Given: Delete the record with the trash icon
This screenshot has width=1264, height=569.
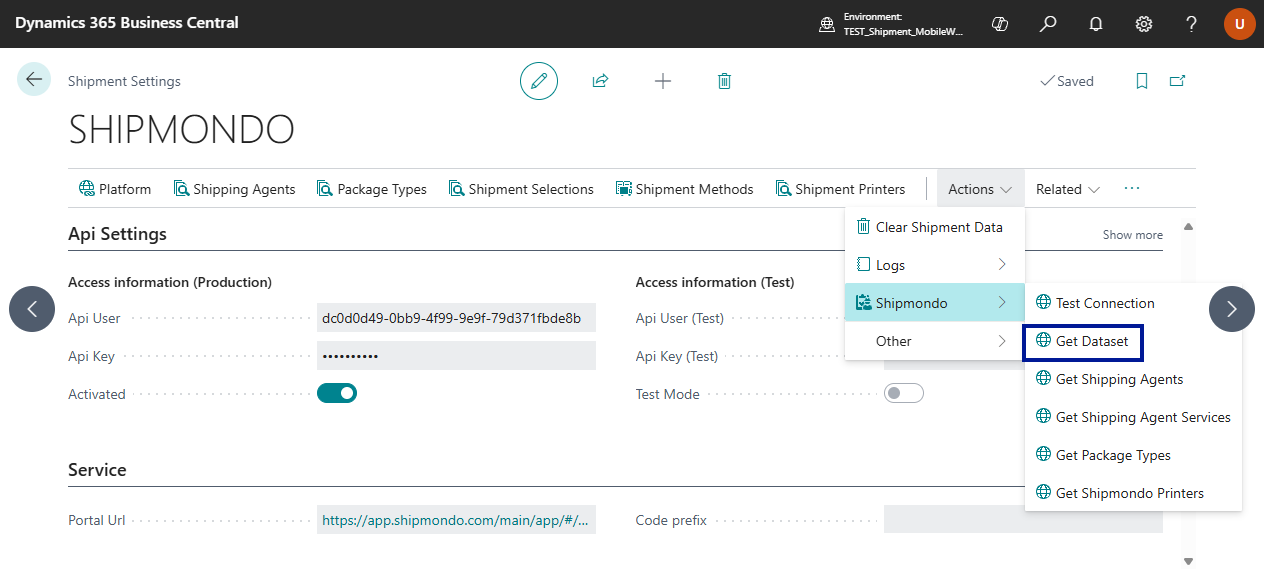Looking at the screenshot, I should (725, 81).
